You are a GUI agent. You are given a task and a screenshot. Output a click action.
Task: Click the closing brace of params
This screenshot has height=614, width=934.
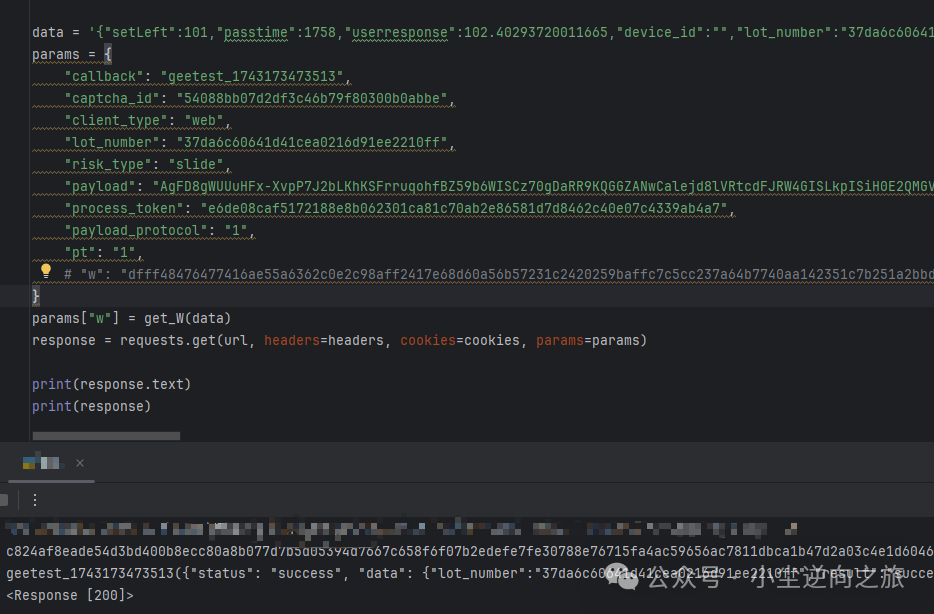pyautogui.click(x=36, y=296)
